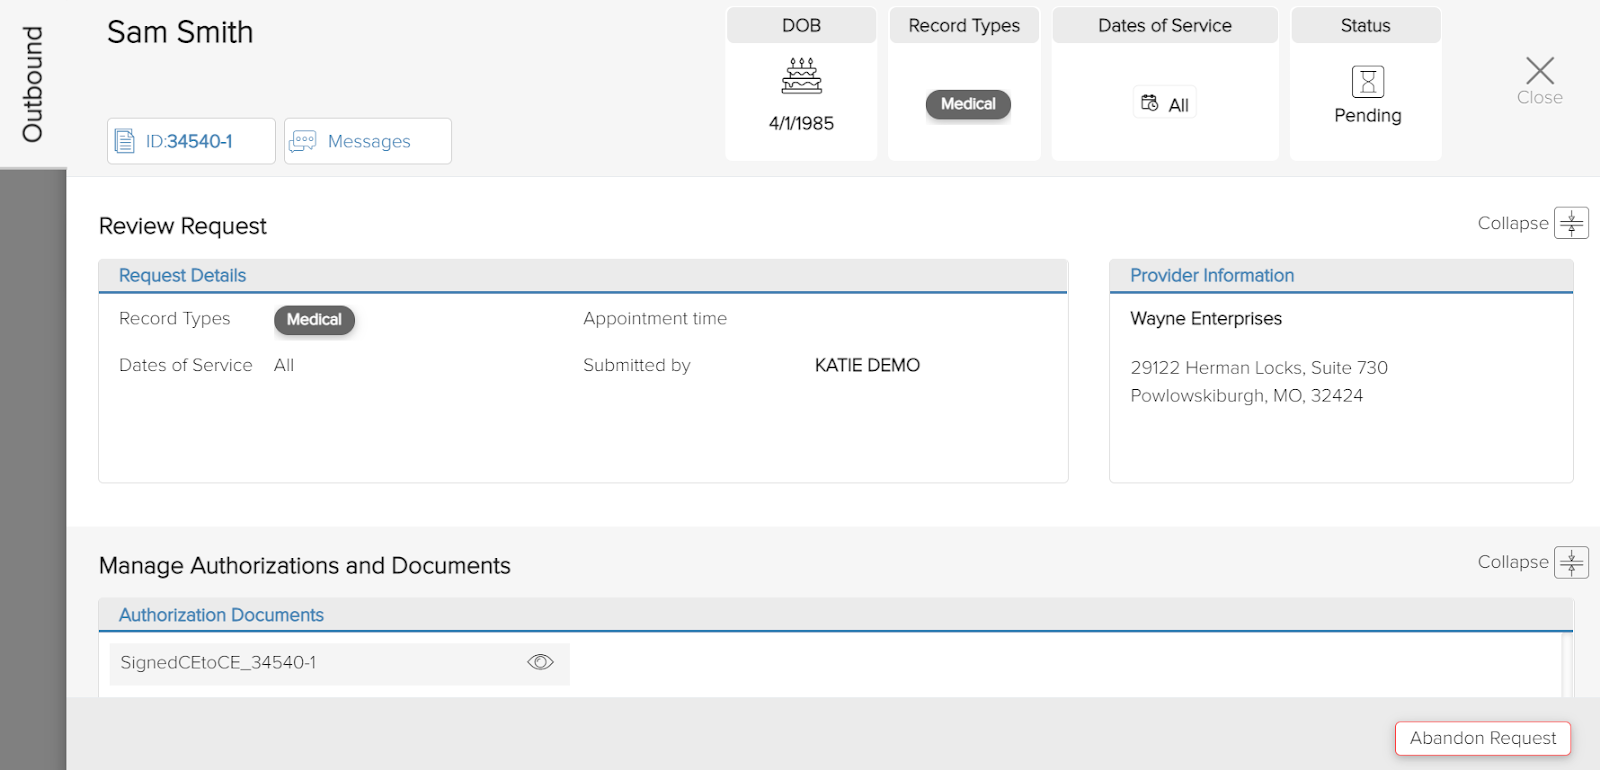Click the Medical badge under Record Types header

(x=968, y=104)
